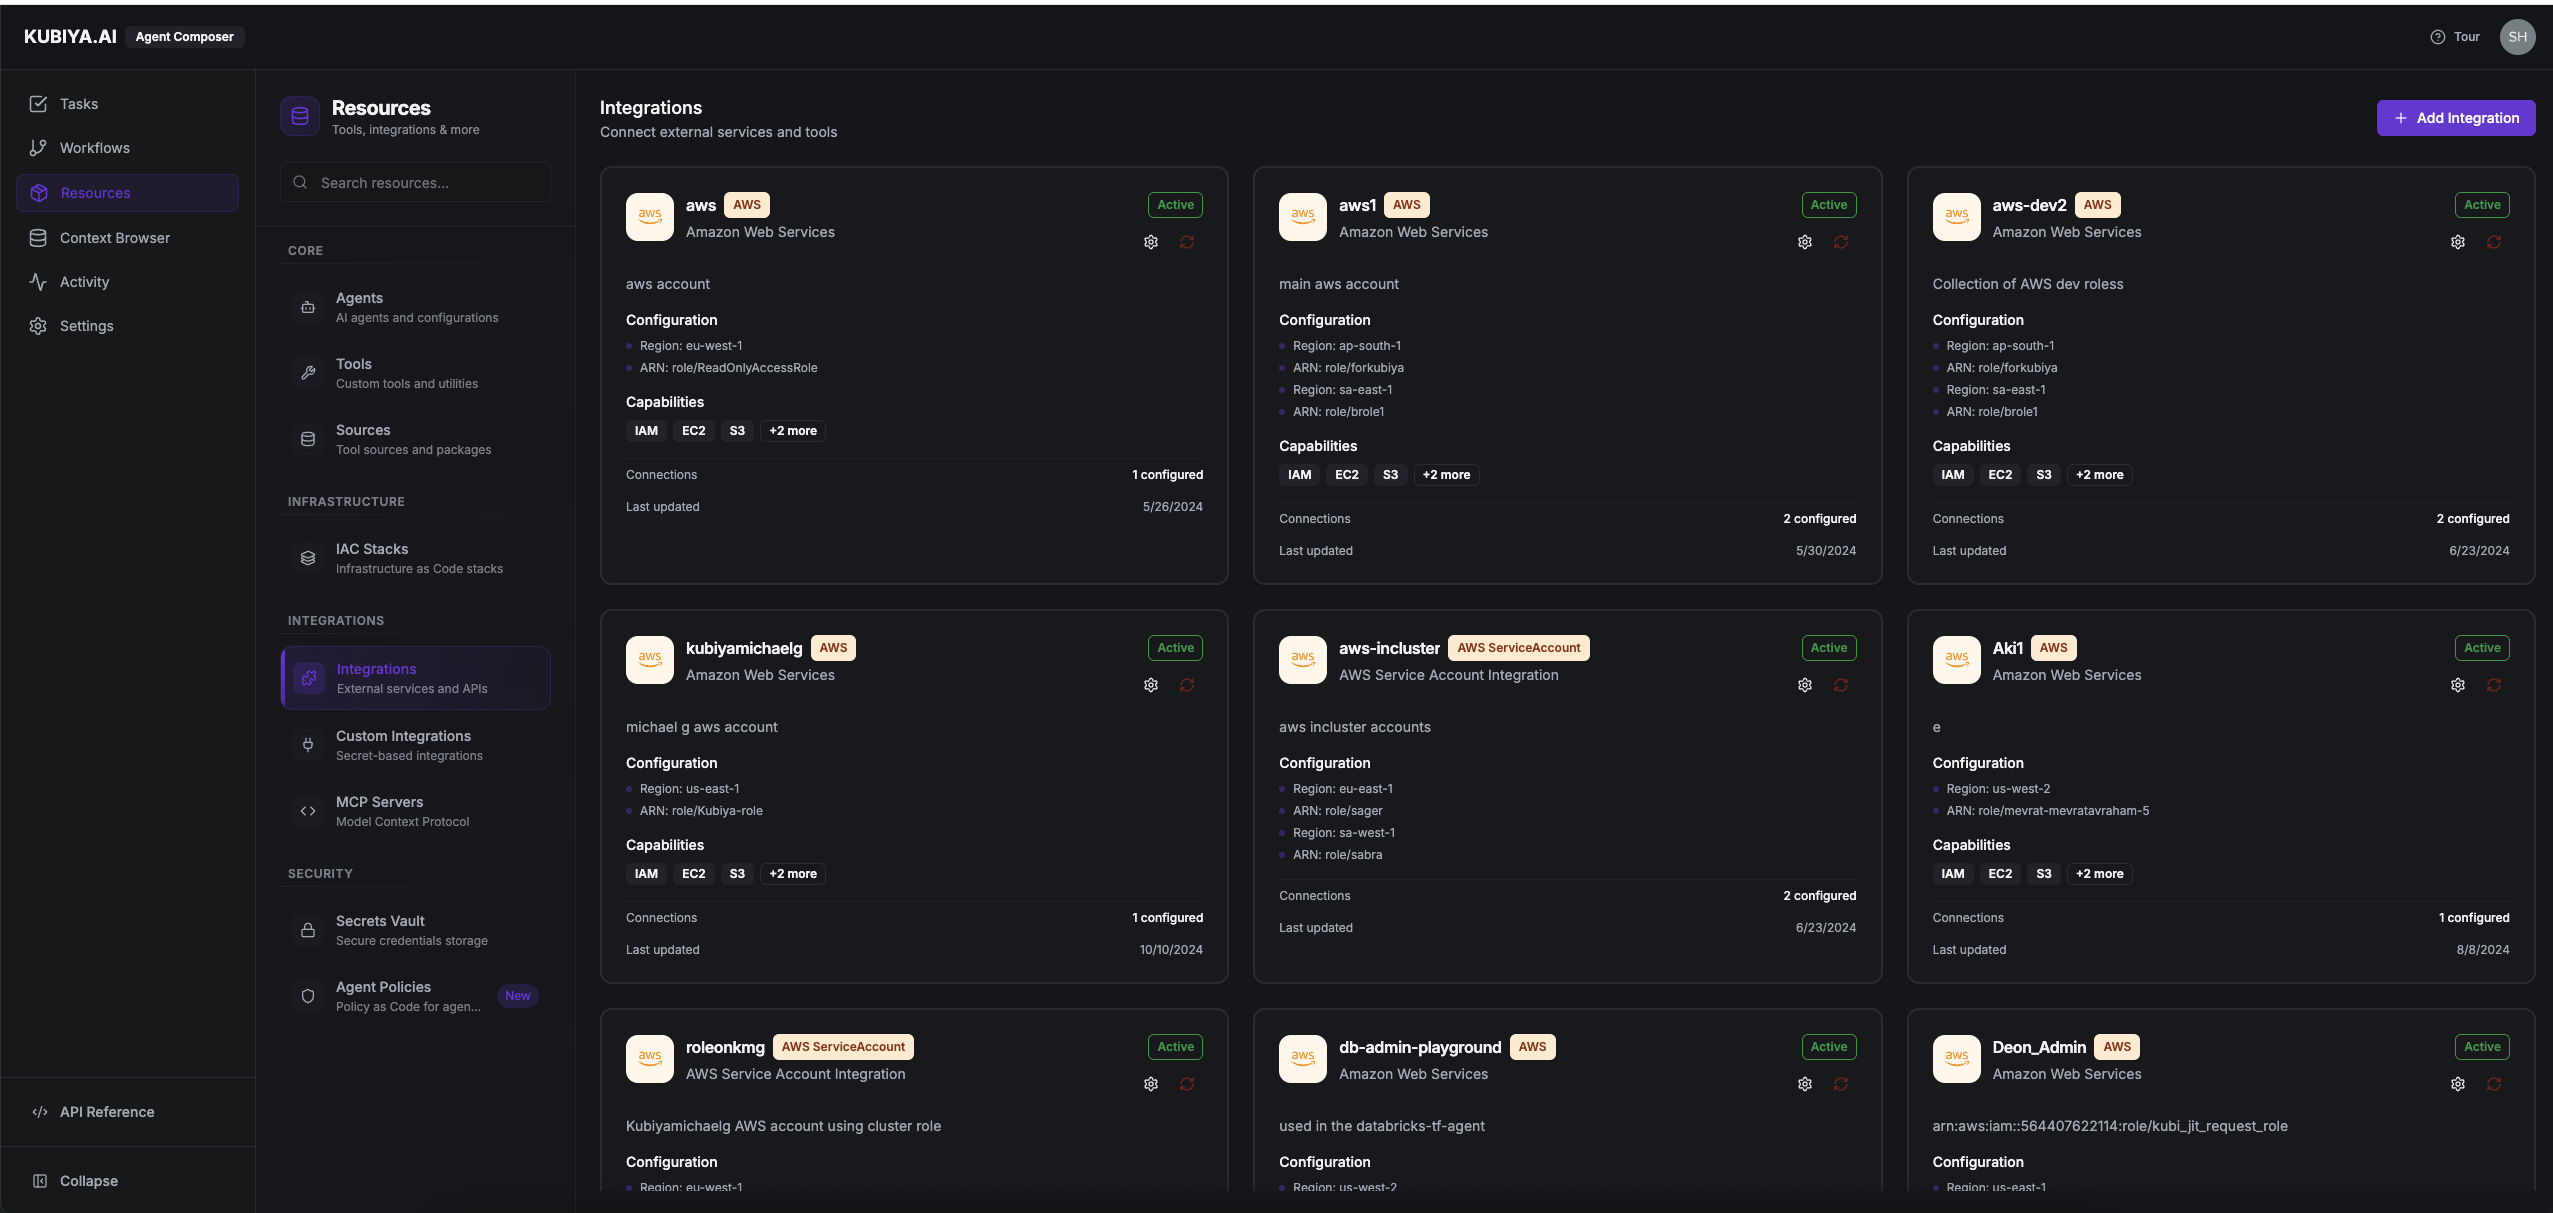Click "Collection of AWS dev roless" description
This screenshot has height=1213, width=2553.
(x=2027, y=284)
